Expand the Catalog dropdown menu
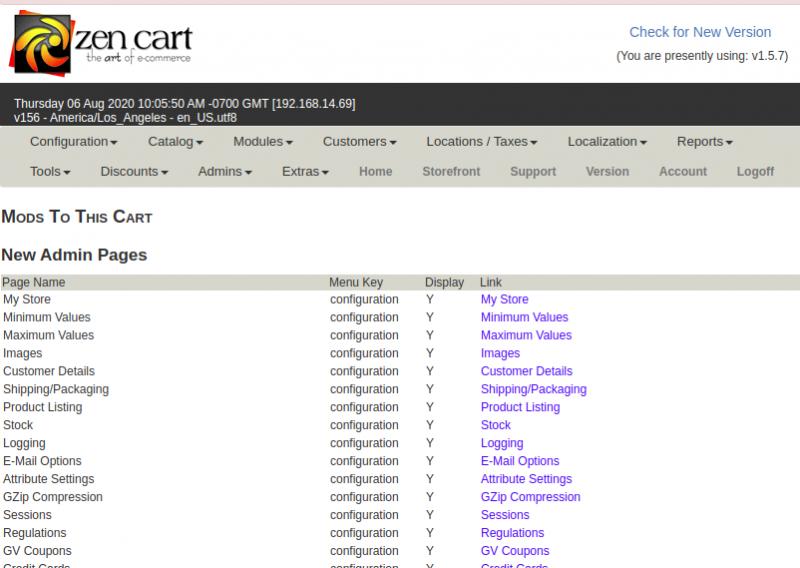 (x=176, y=141)
